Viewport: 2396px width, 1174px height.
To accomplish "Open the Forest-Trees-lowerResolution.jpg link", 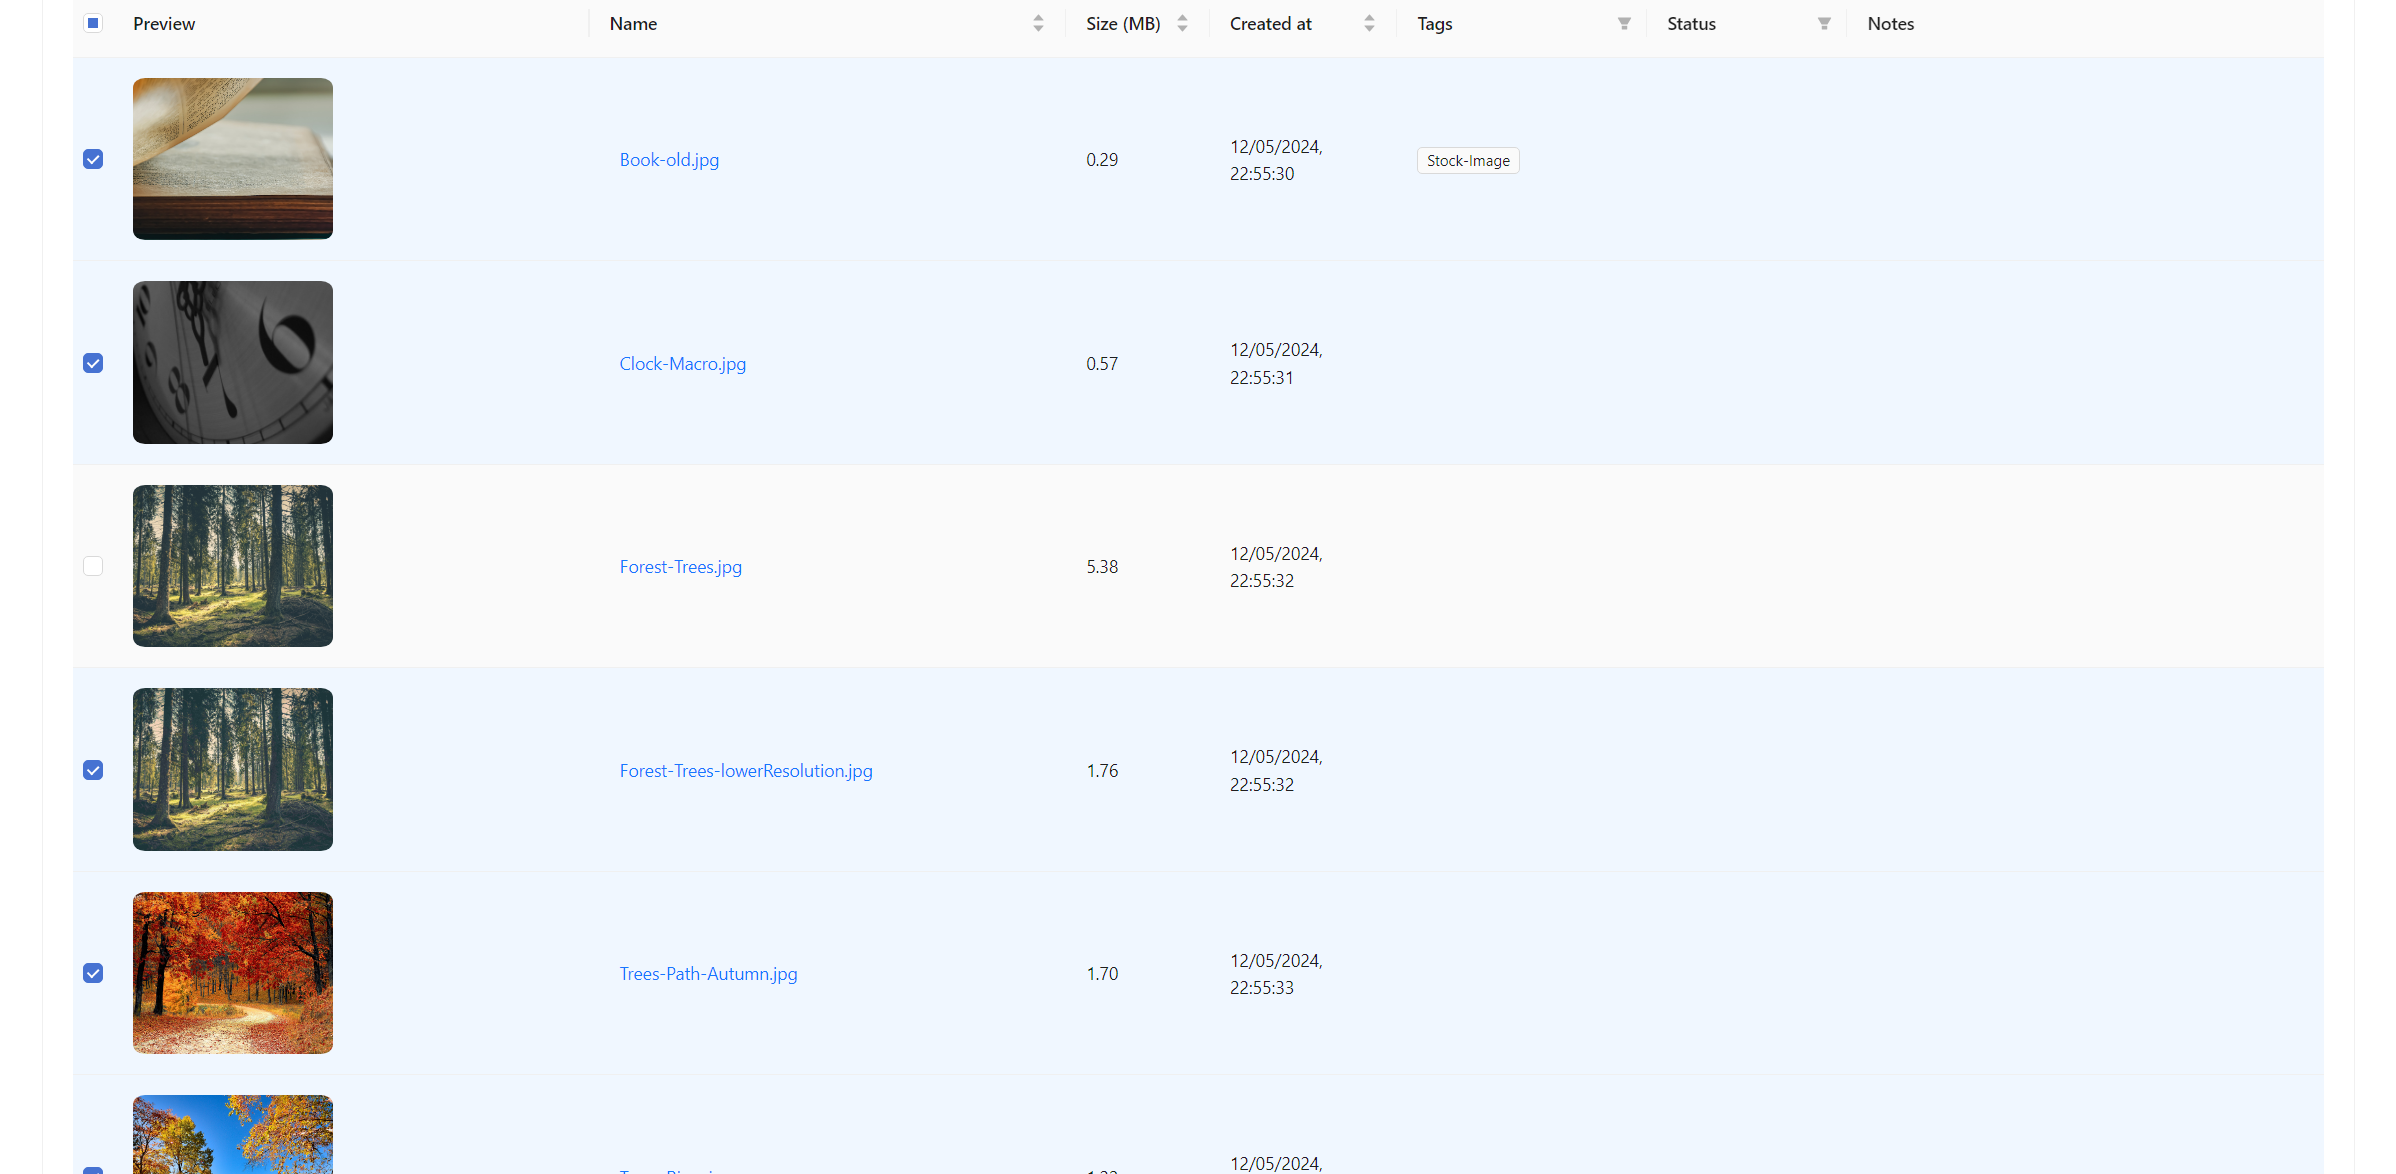I will 745,770.
